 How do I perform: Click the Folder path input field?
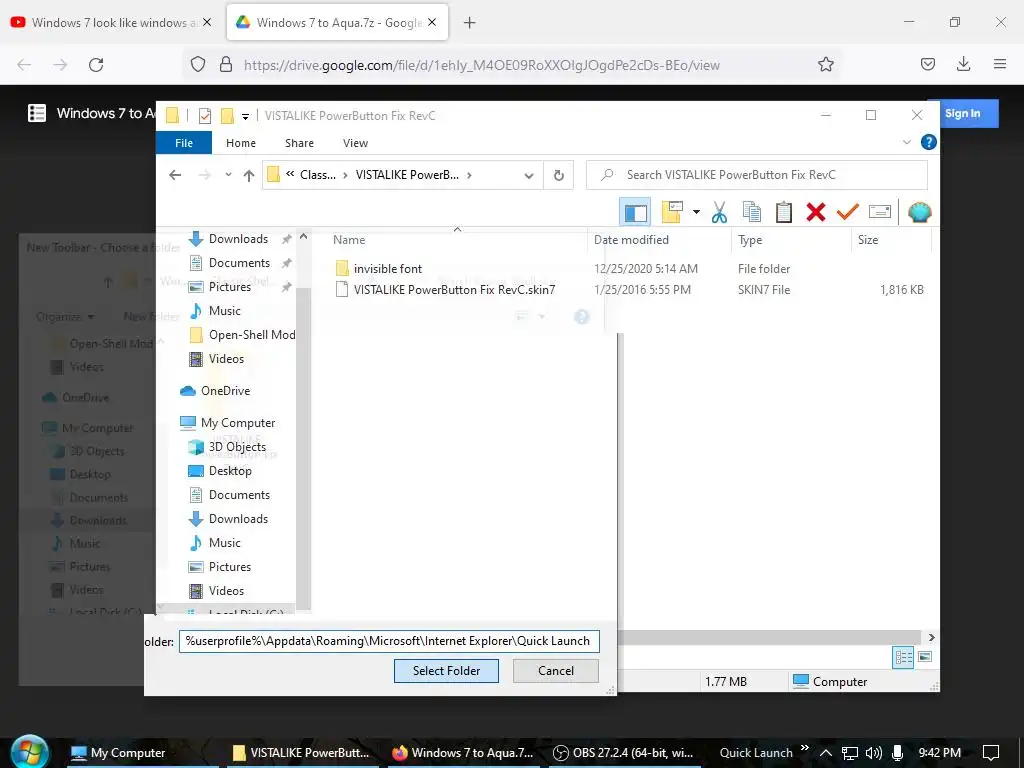pyautogui.click(x=389, y=641)
